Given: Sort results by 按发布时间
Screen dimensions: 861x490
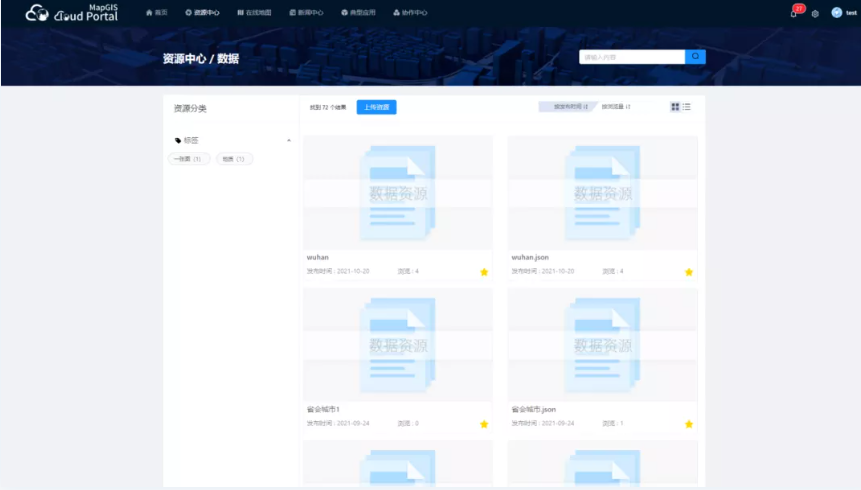Looking at the screenshot, I should pos(564,107).
